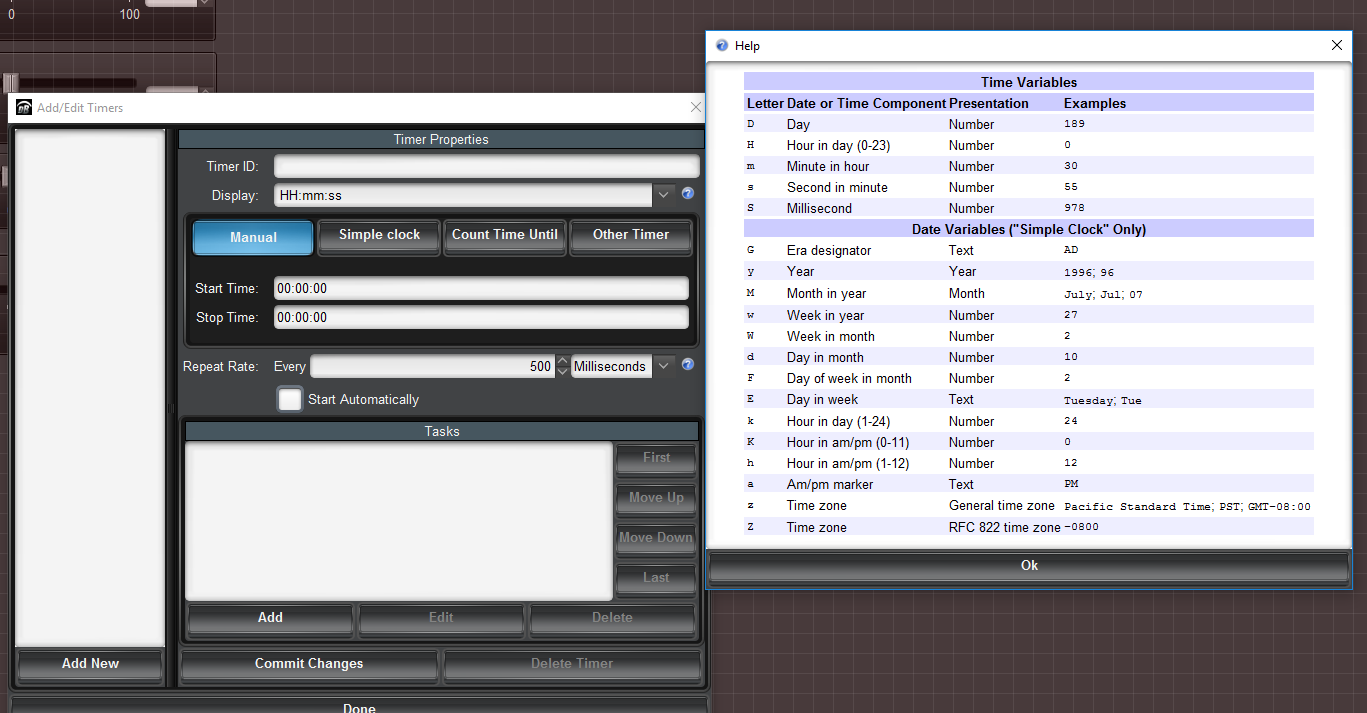Select the Manual timer mode

tap(253, 238)
